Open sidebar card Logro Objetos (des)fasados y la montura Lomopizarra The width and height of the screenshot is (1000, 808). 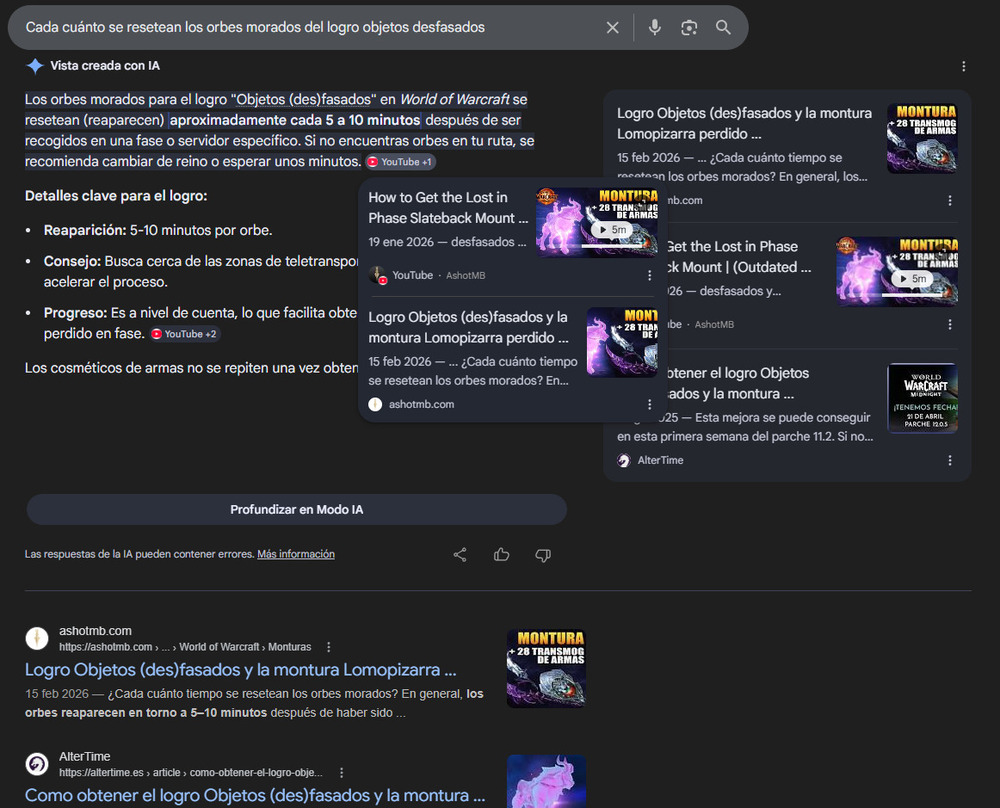744,123
